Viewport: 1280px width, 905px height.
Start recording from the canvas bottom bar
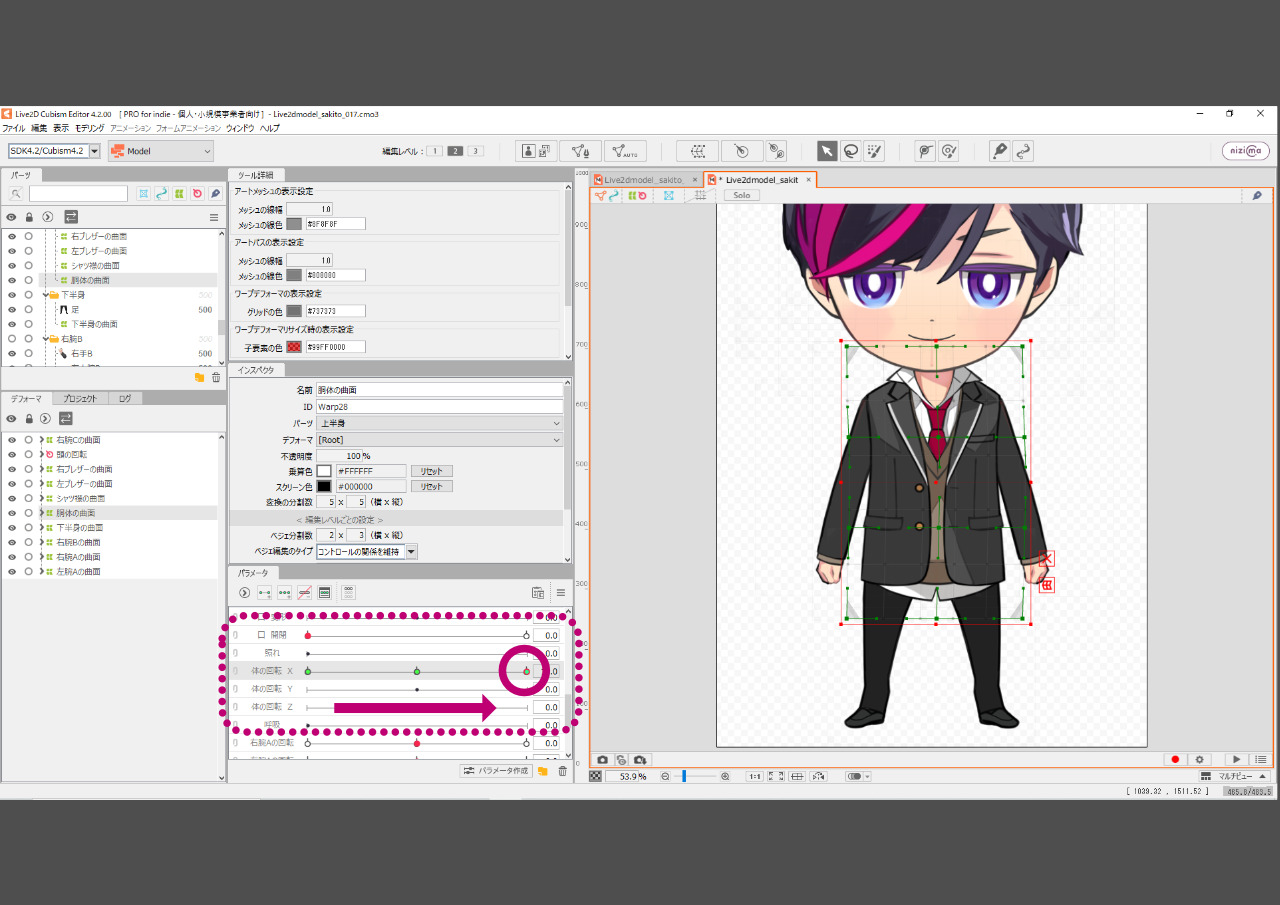(1176, 760)
